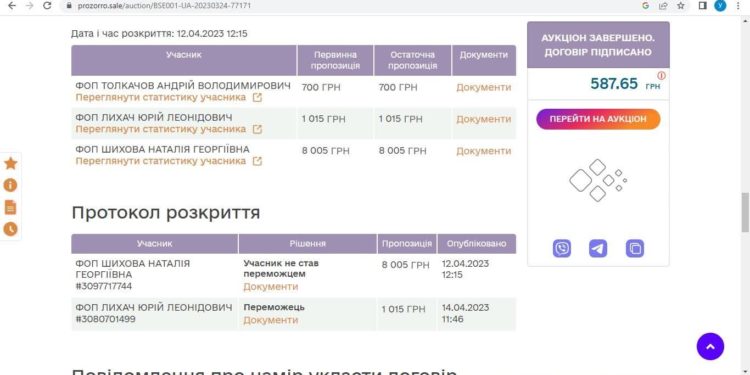The height and width of the screenshot is (375, 750).
Task: Click the 587.65 ГРН price value
Action: (625, 84)
